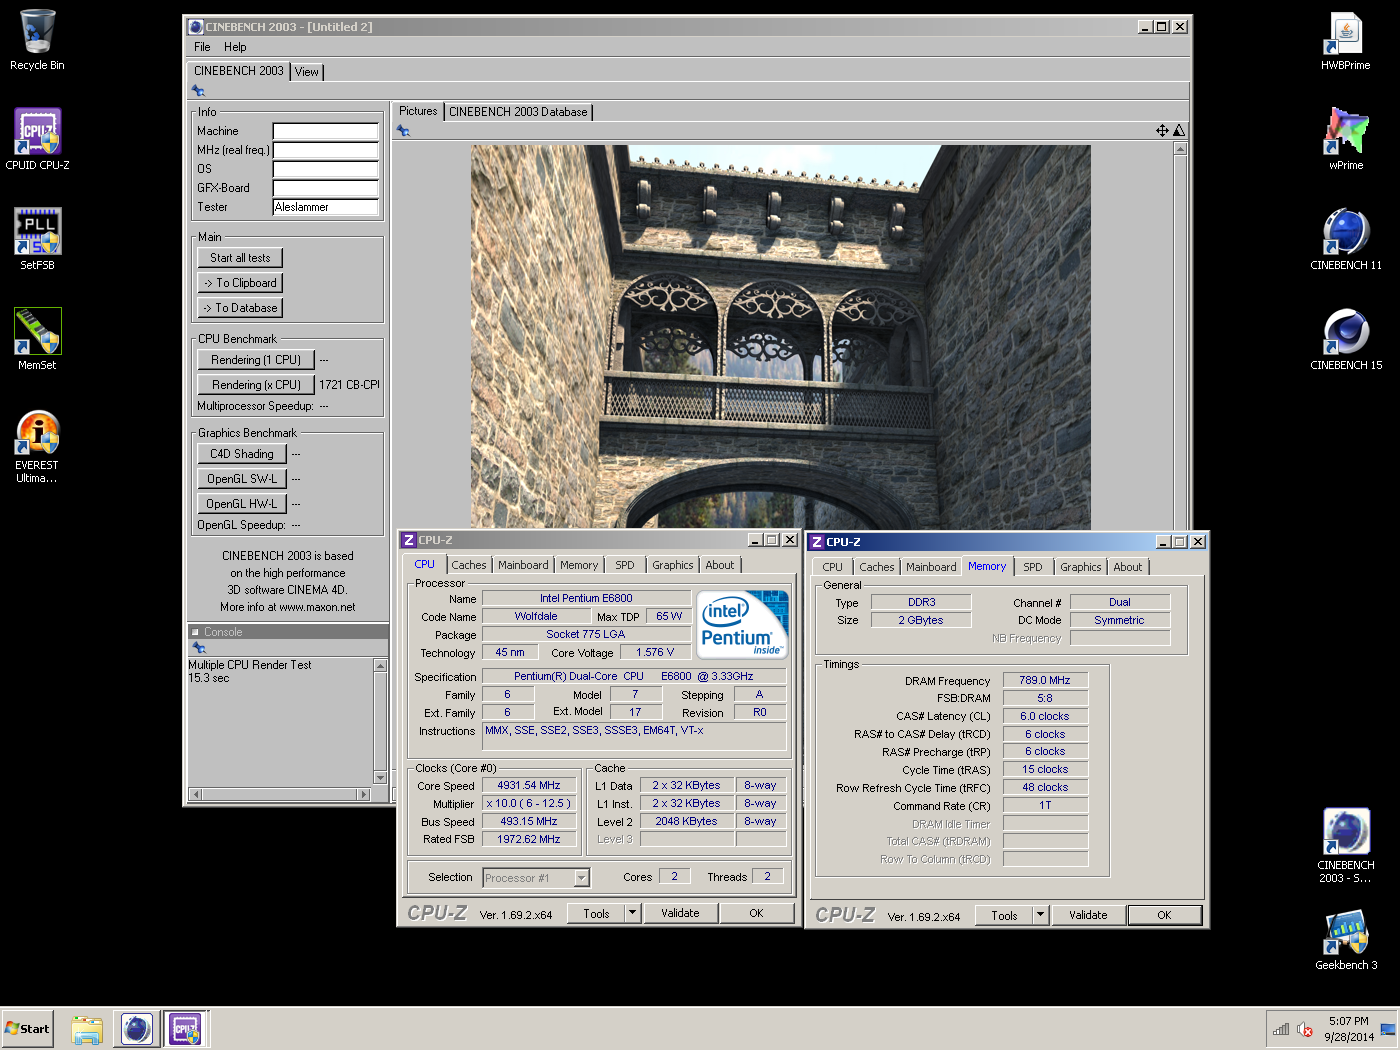
Task: Open CINEBENCH 15 desktop shortcut
Action: pyautogui.click(x=1346, y=340)
